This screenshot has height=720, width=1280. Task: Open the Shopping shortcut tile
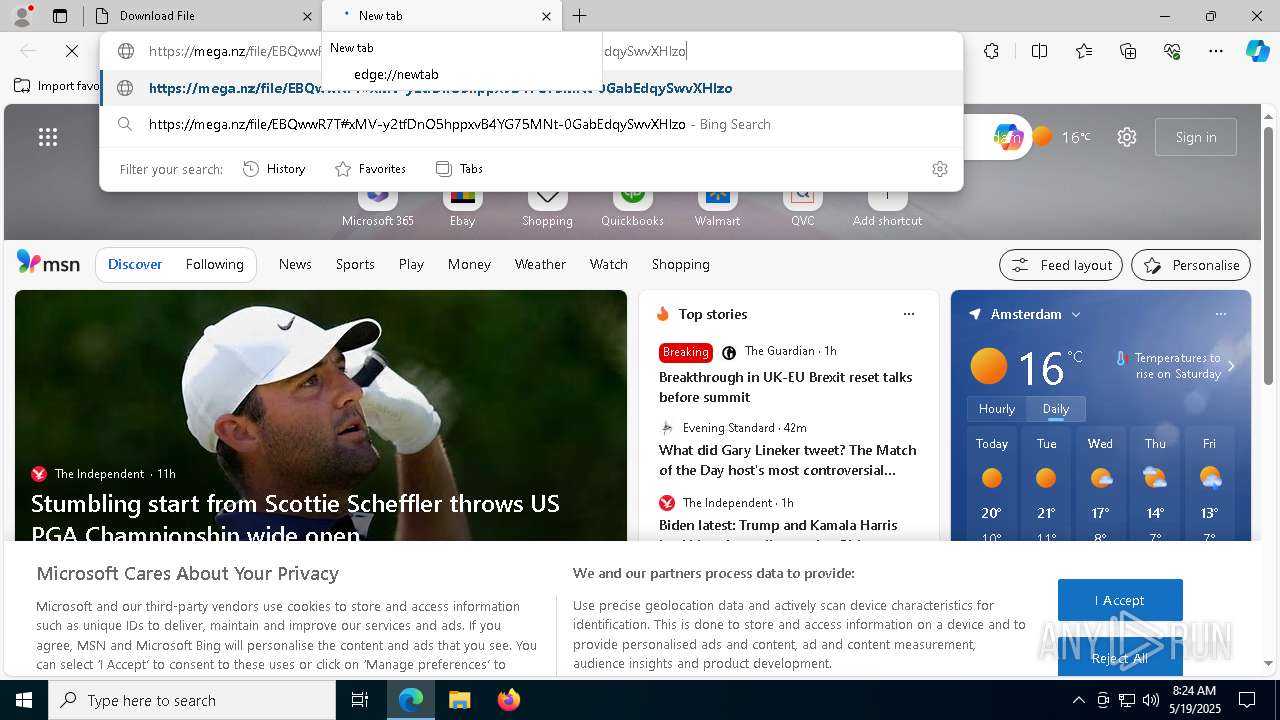tap(547, 207)
